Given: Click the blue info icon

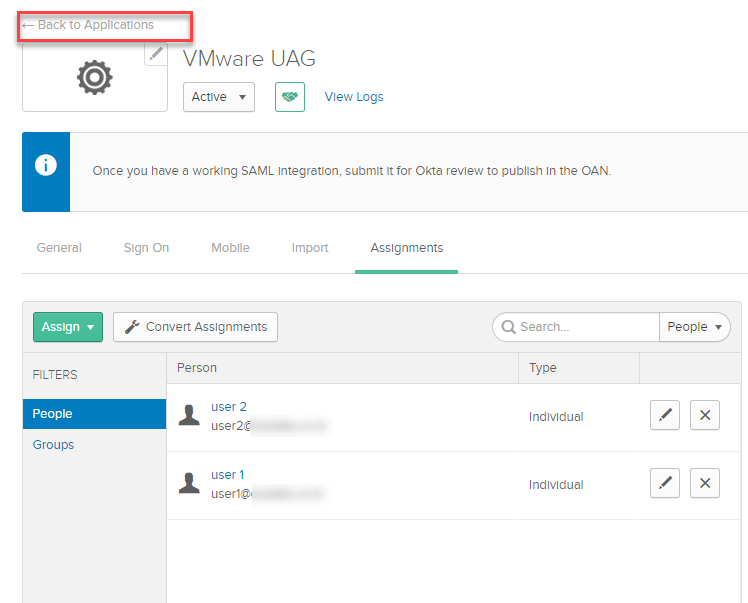Looking at the screenshot, I should pyautogui.click(x=46, y=165).
